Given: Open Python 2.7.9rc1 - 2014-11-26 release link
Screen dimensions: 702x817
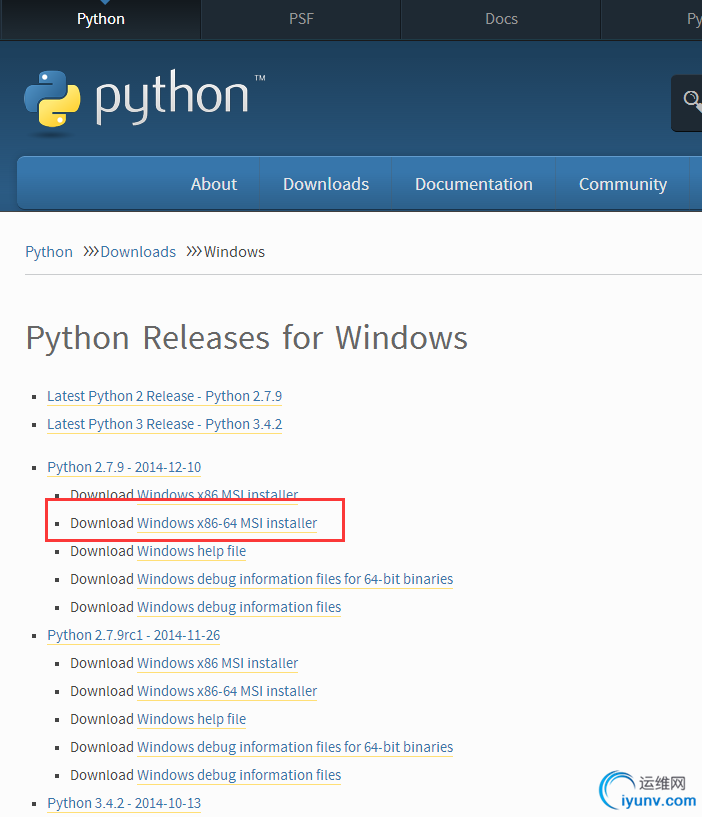Looking at the screenshot, I should (133, 635).
